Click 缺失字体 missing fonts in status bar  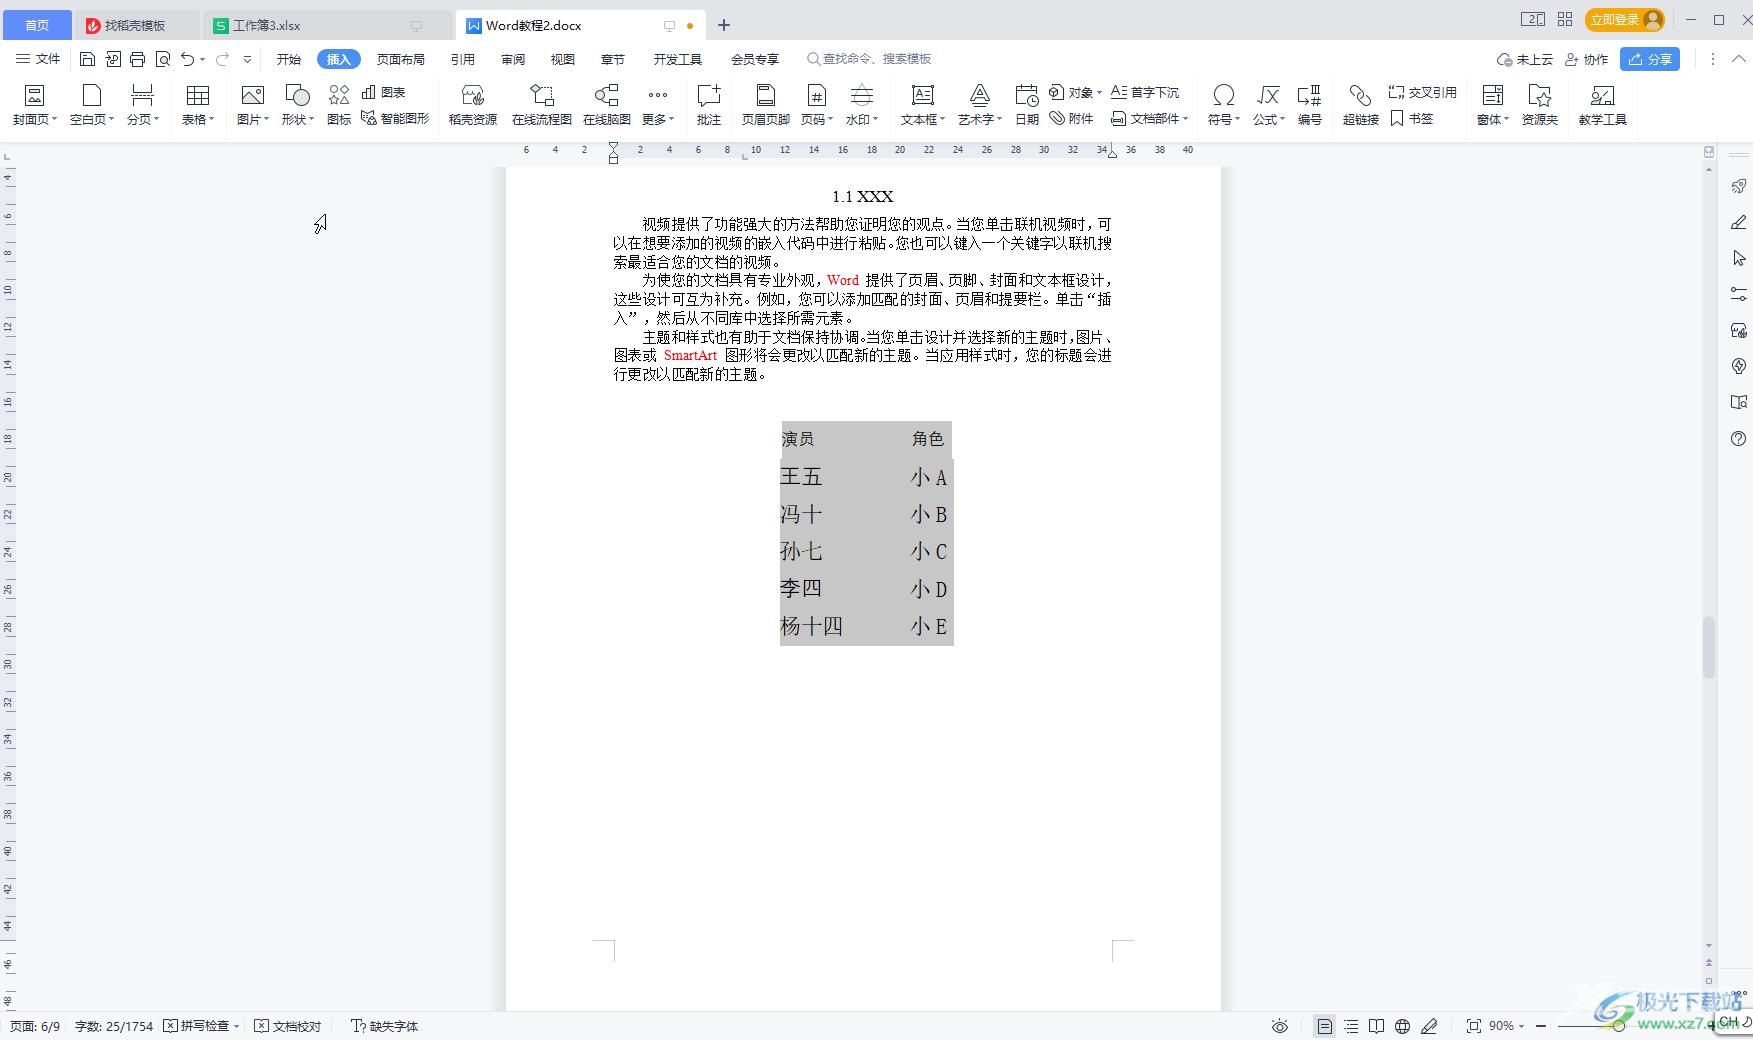(x=385, y=1026)
